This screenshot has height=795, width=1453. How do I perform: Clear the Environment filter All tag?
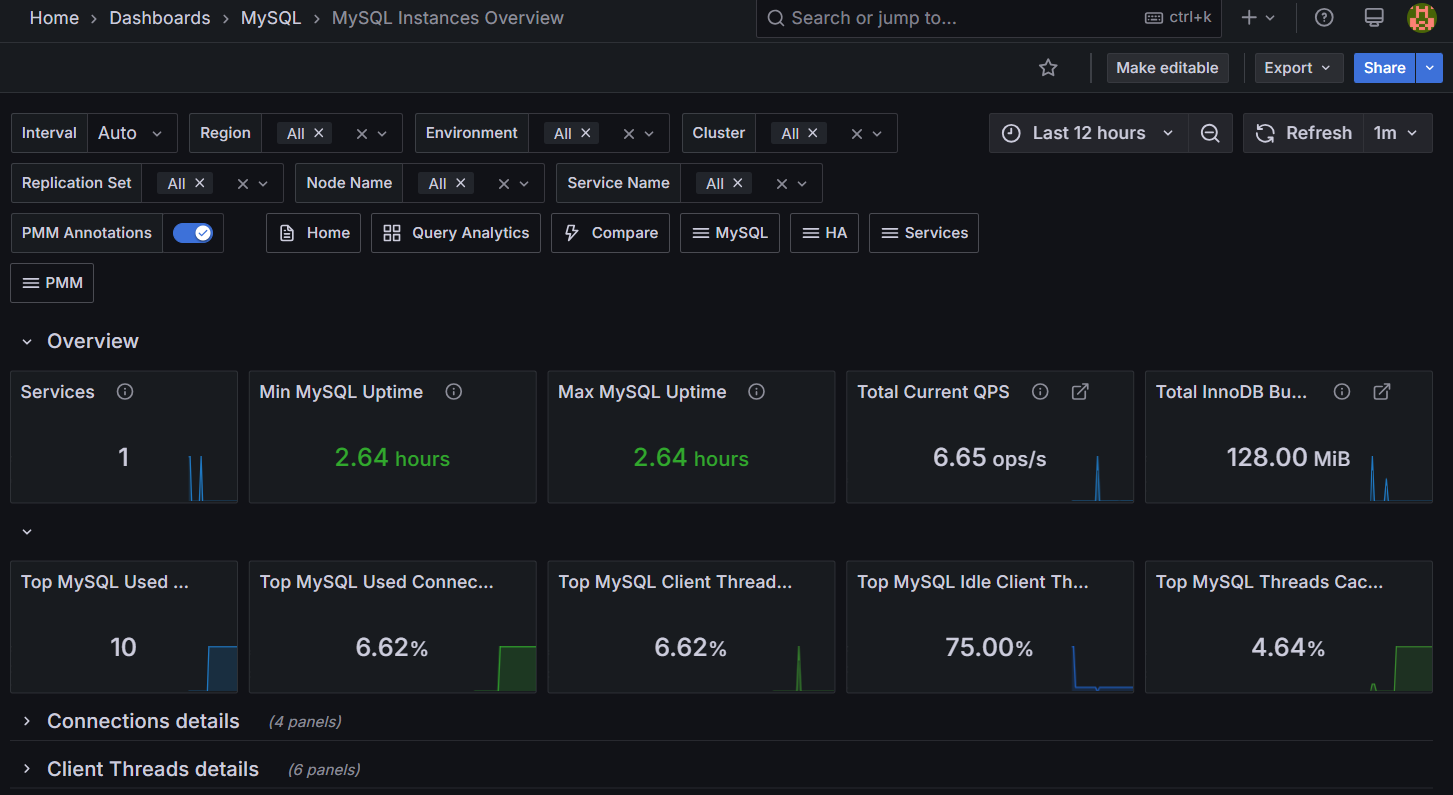586,133
